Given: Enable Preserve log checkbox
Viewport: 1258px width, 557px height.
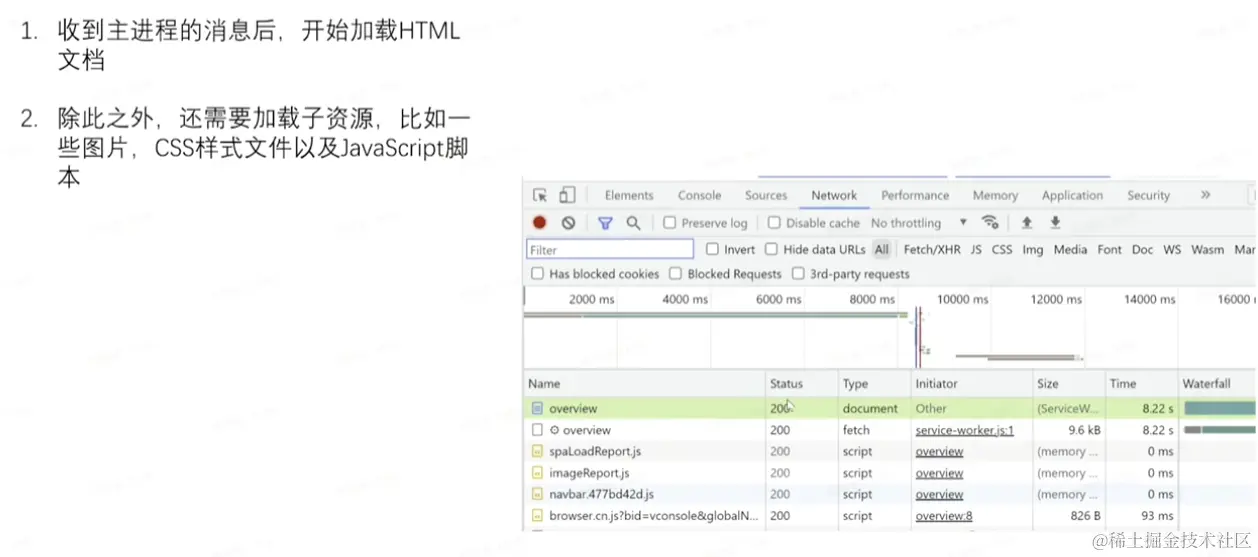Looking at the screenshot, I should coord(670,223).
